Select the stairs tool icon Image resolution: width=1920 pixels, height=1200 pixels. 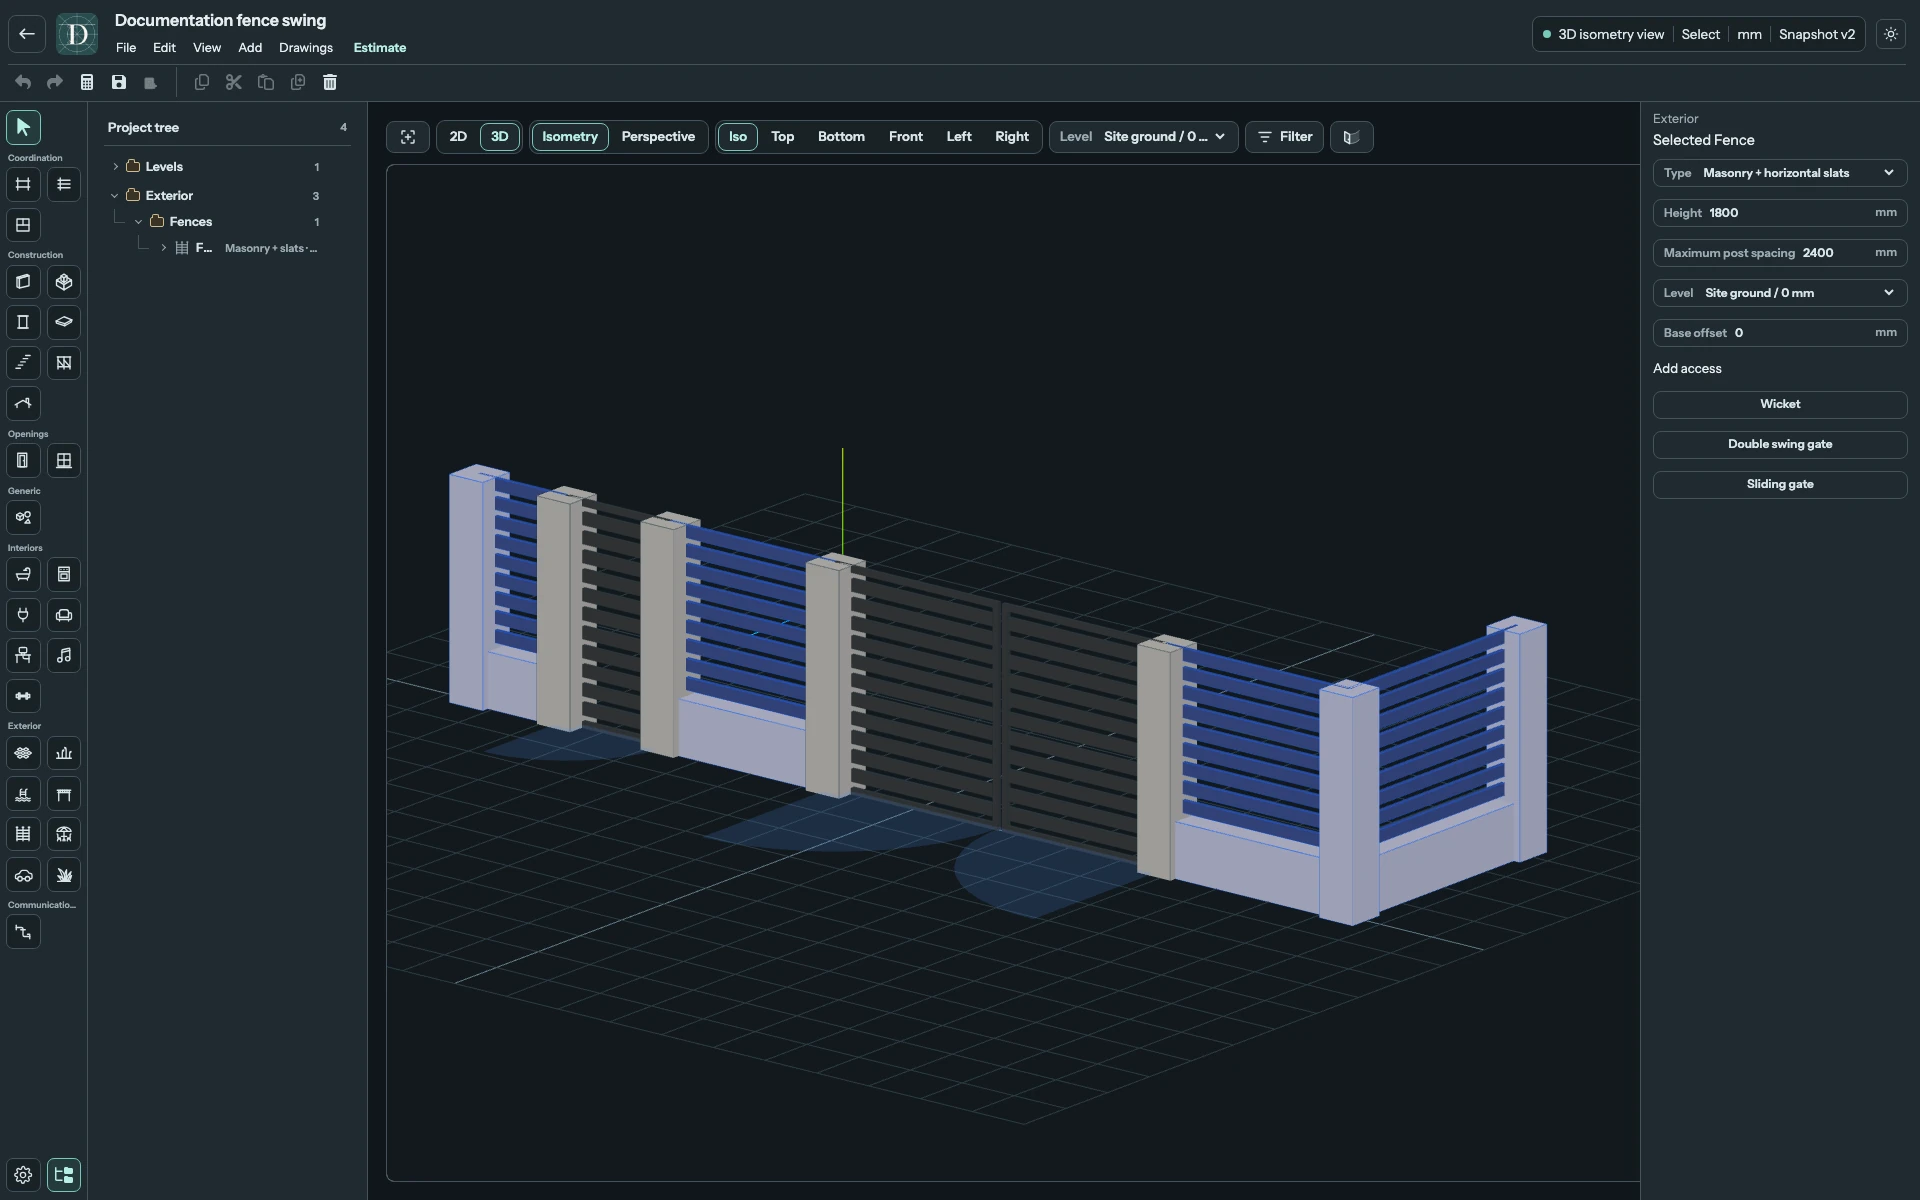point(23,363)
